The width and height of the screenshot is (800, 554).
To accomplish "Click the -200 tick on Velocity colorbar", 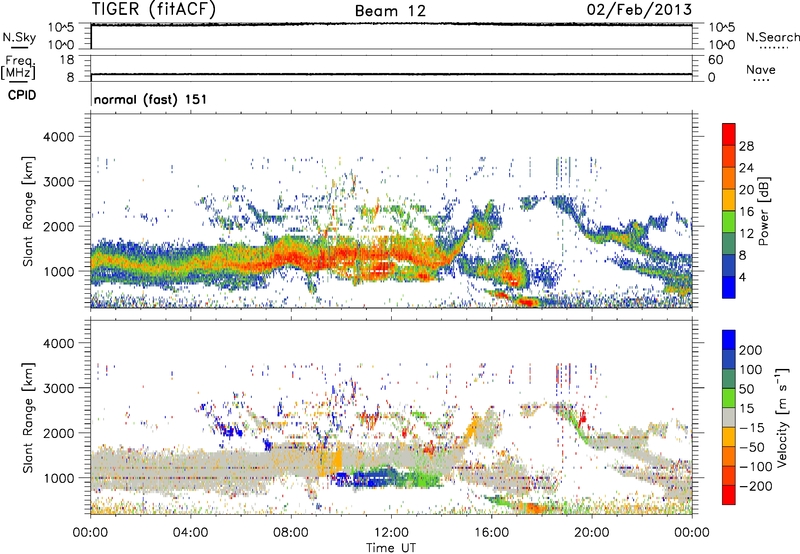I will 756,486.
